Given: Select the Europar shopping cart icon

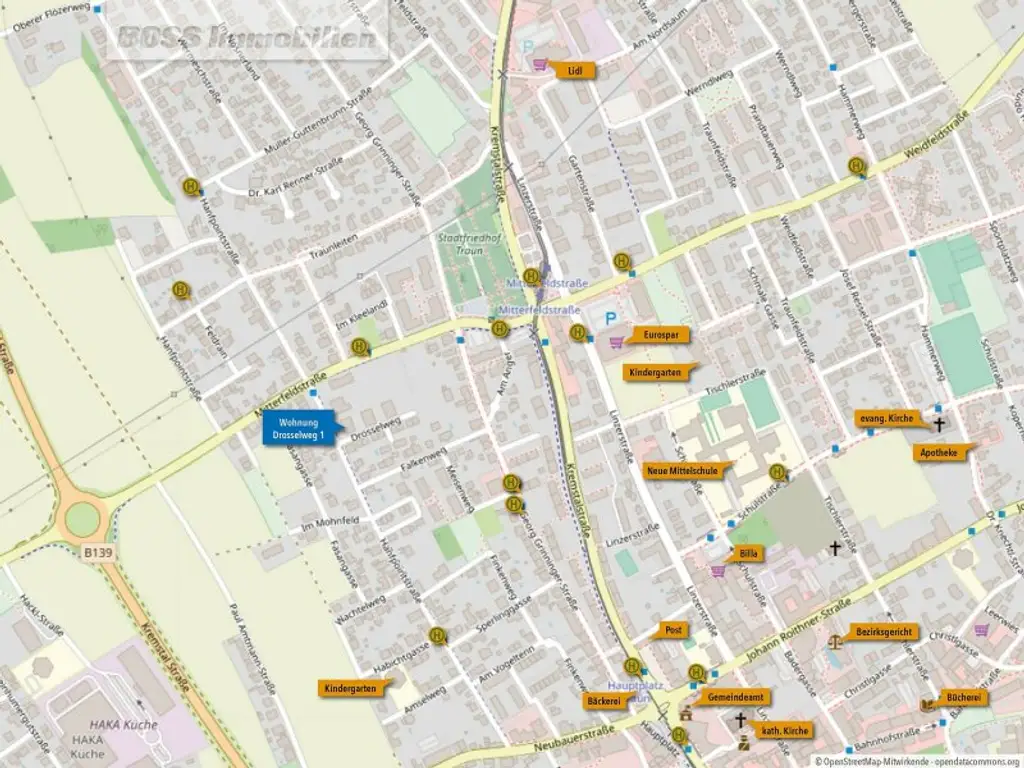Looking at the screenshot, I should coord(616,342).
